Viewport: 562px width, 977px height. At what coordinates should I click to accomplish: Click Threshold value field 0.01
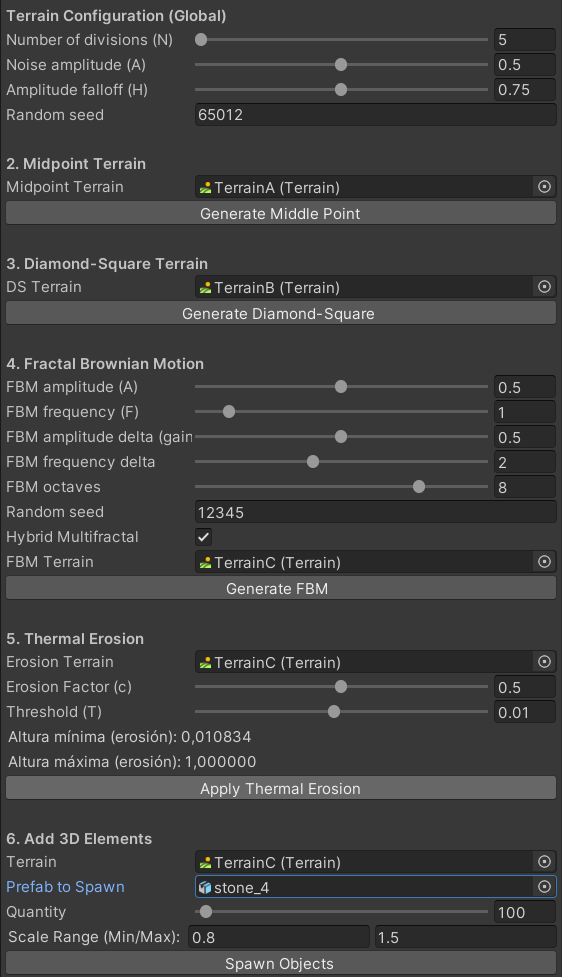pyautogui.click(x=525, y=712)
